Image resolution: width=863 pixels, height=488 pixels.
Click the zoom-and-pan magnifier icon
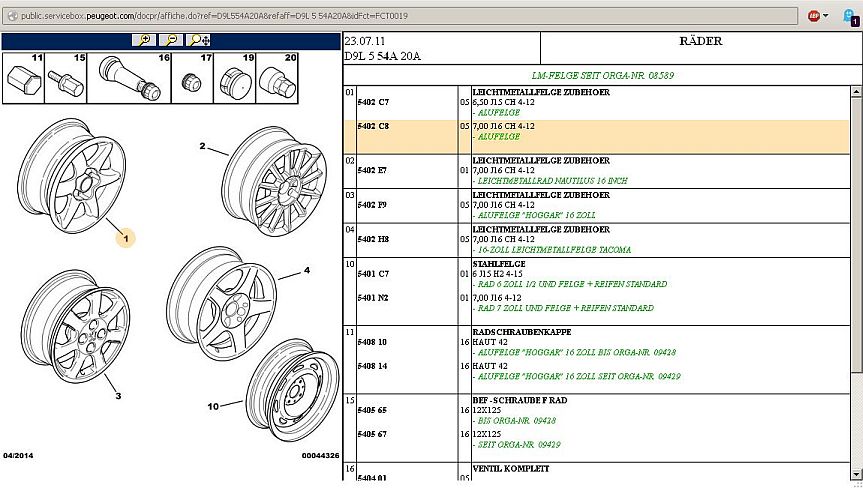coord(198,40)
